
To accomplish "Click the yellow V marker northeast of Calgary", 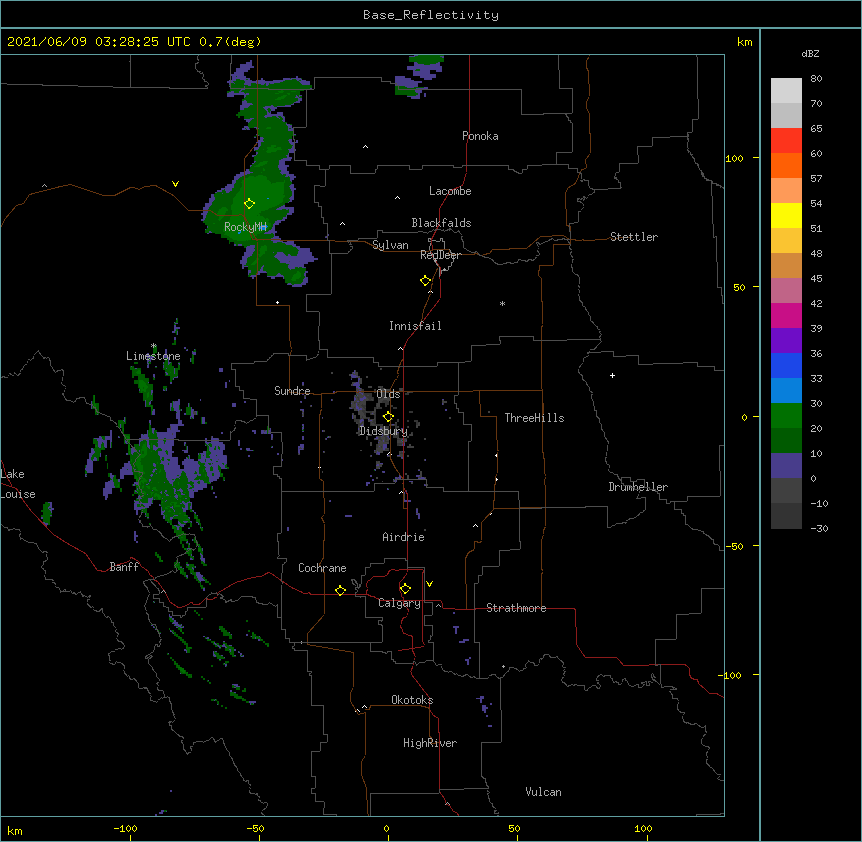I will tap(429, 584).
